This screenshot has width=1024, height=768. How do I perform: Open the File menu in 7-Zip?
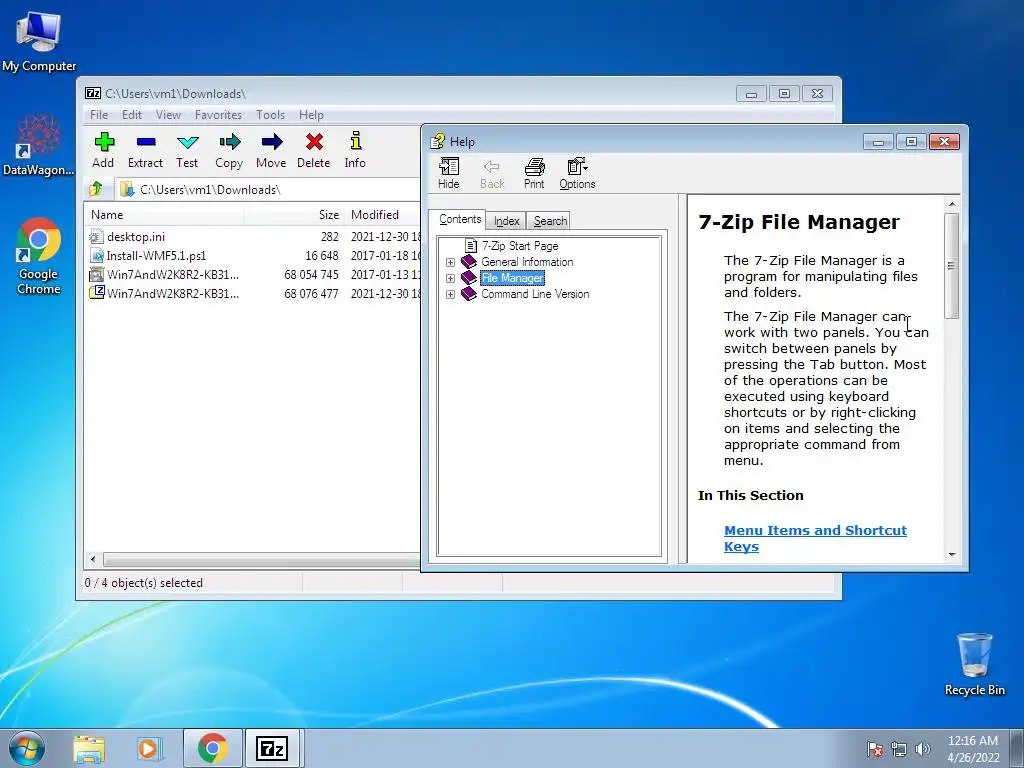[99, 115]
